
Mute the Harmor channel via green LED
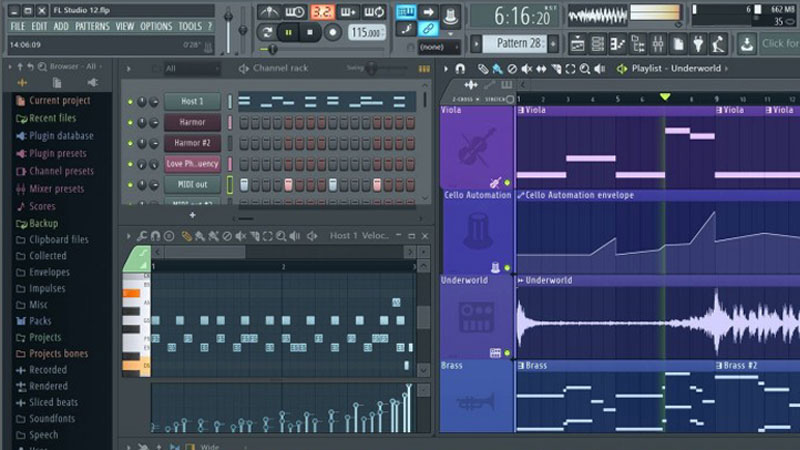[x=129, y=122]
